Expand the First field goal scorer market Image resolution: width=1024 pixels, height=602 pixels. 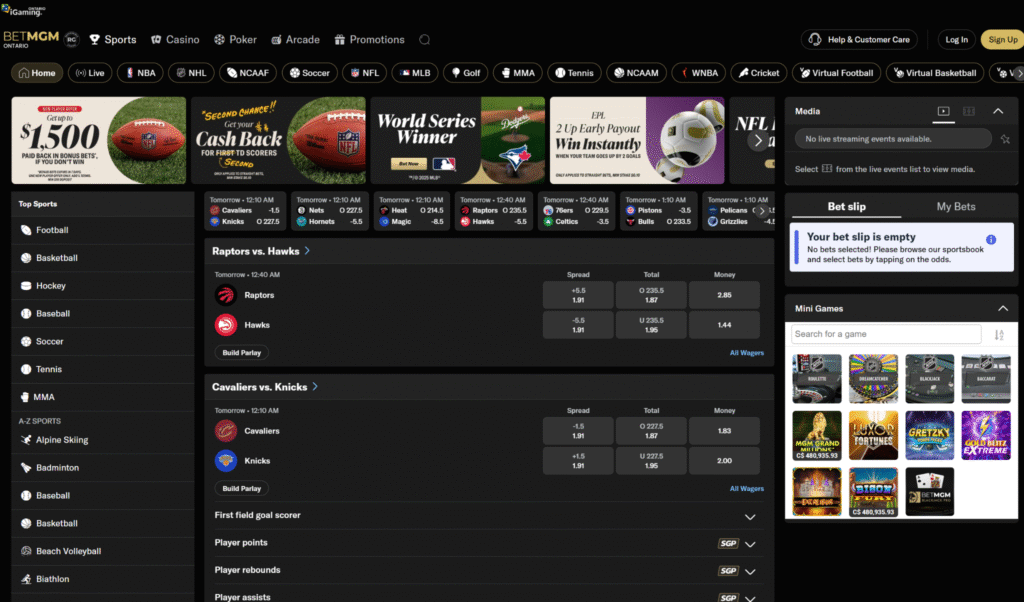point(749,516)
